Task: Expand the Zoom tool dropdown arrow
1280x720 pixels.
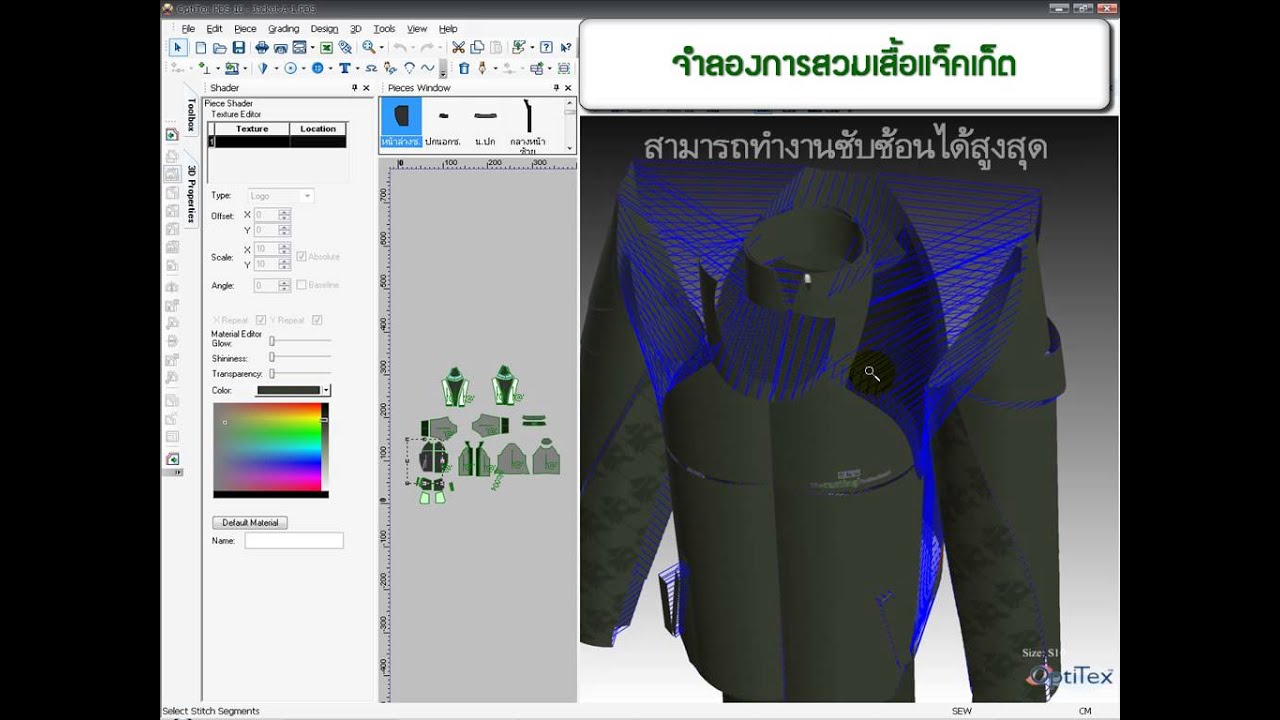Action: point(382,47)
